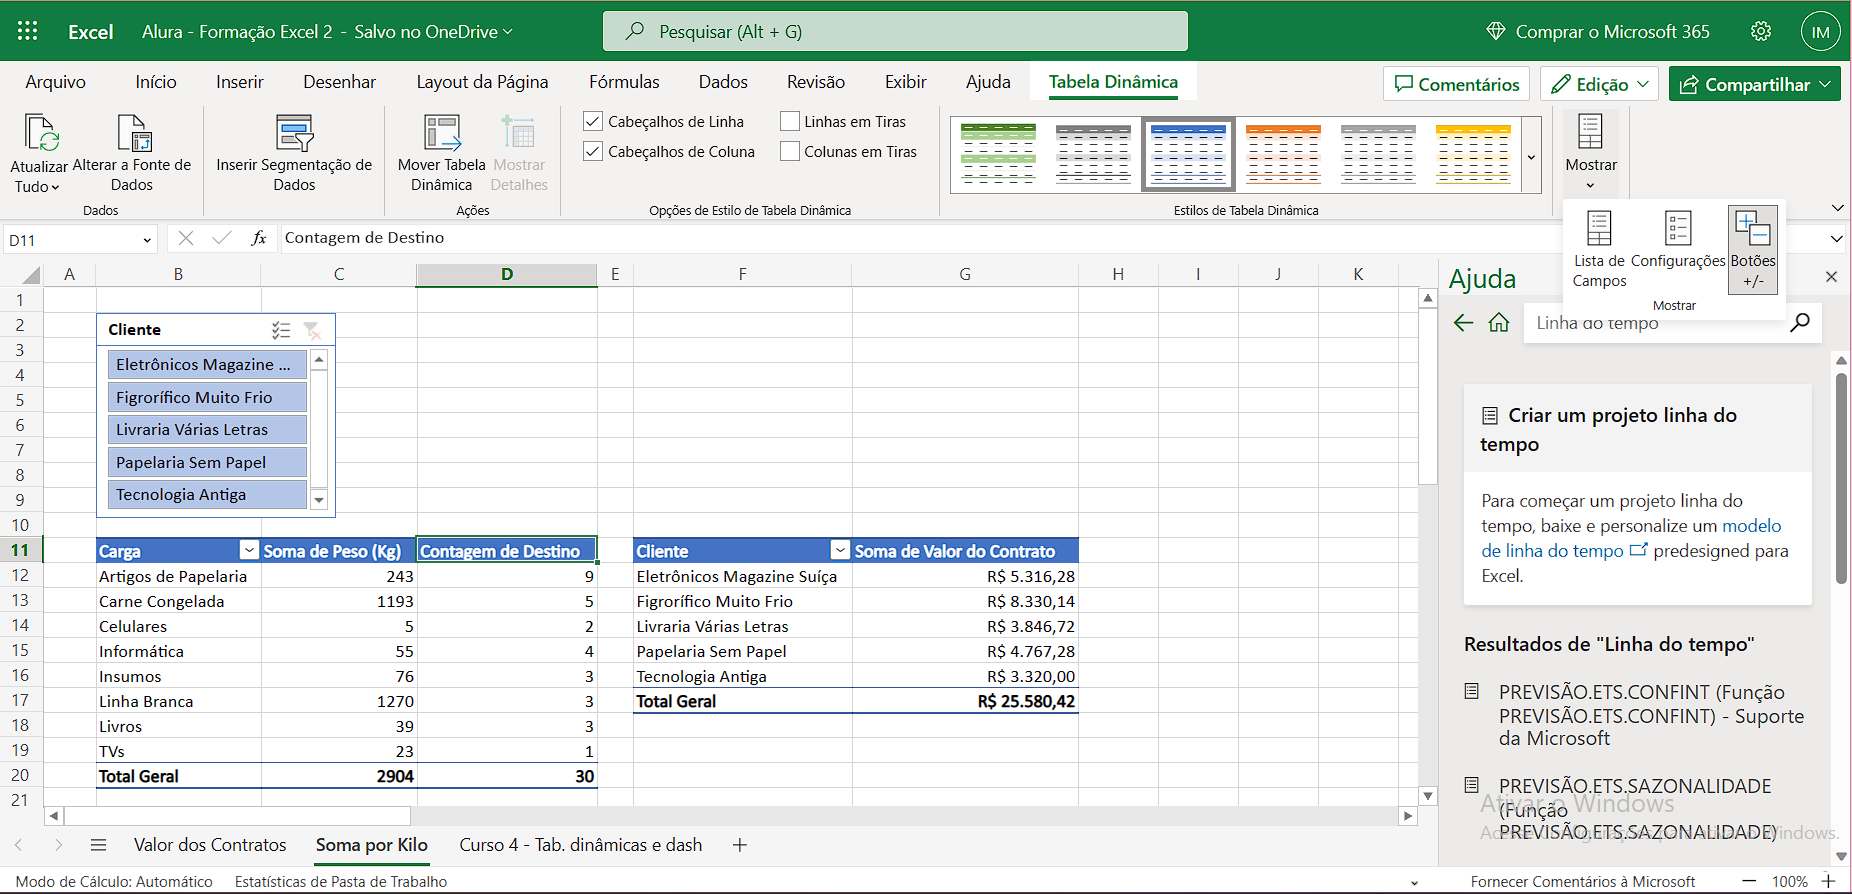Zoom in with plus icon
The height and width of the screenshot is (894, 1852).
1828,881
